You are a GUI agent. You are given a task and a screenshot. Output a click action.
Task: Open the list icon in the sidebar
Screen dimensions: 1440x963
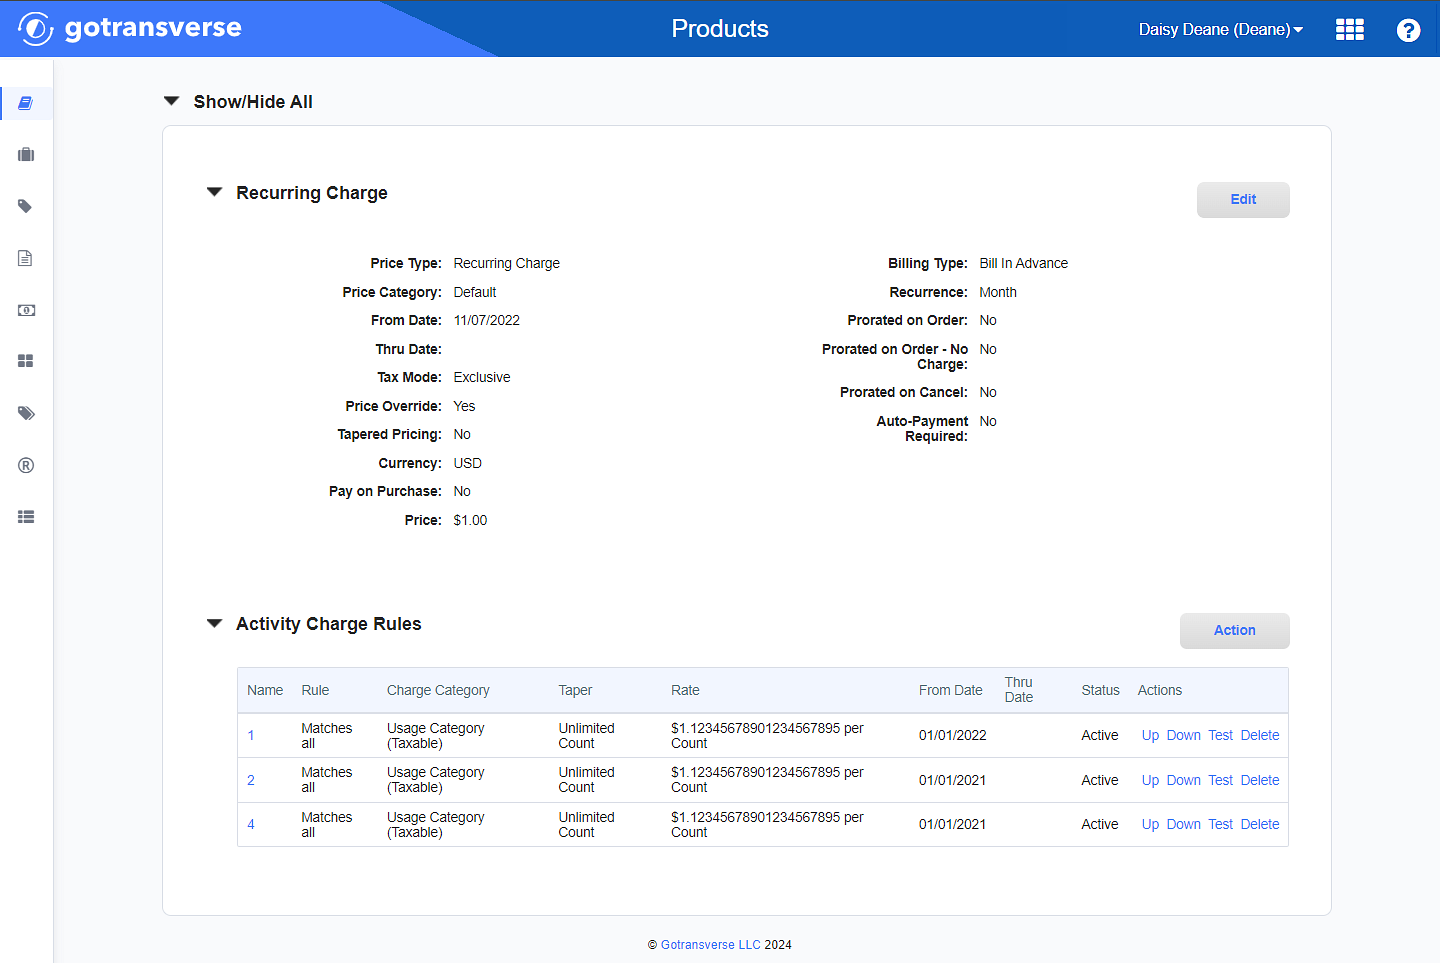(26, 517)
